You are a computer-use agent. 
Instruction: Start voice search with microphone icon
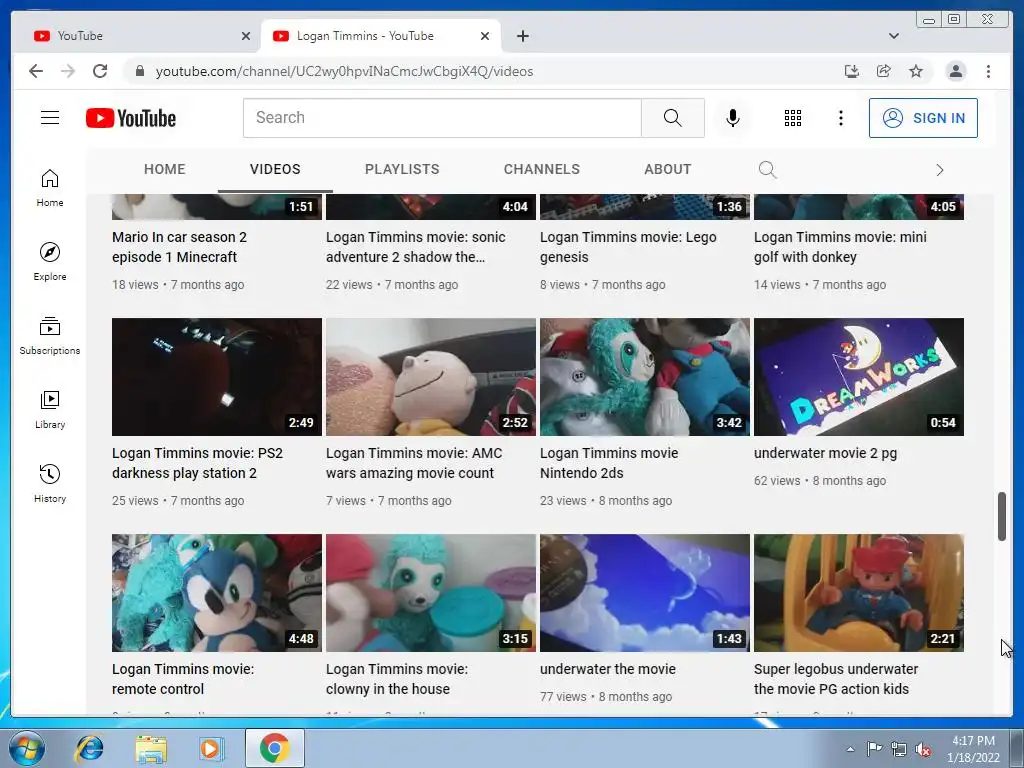[733, 118]
